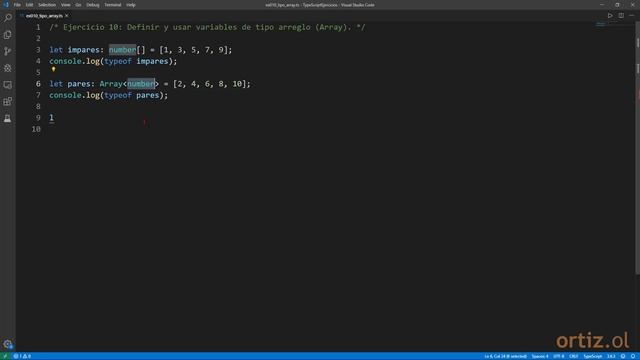
Task: Open the Manage gear at sidebar bottom
Action: pos(7,344)
